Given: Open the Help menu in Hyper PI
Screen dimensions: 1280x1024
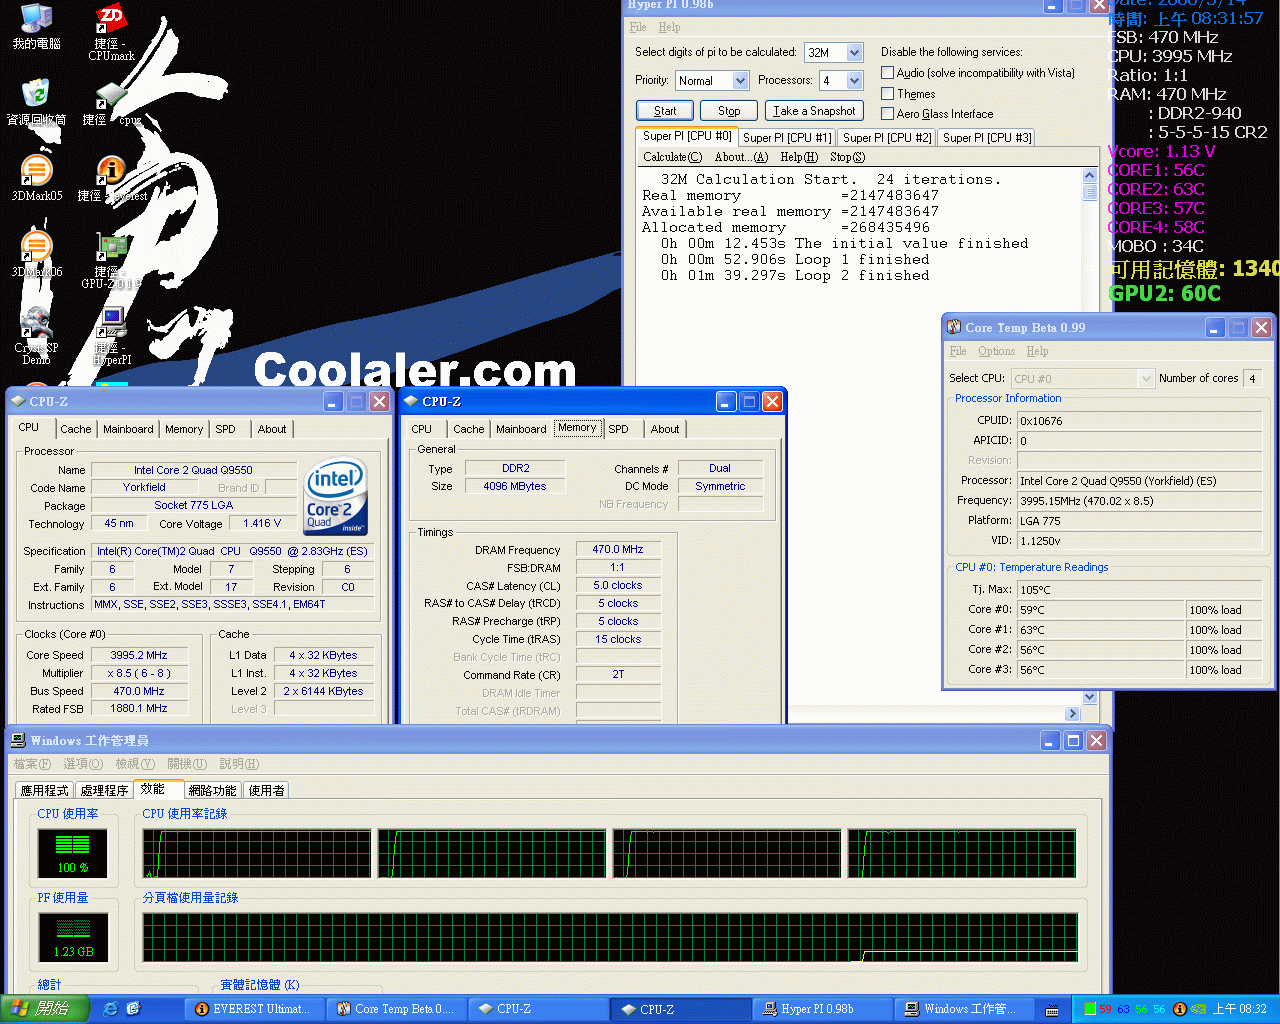Looking at the screenshot, I should [x=670, y=27].
